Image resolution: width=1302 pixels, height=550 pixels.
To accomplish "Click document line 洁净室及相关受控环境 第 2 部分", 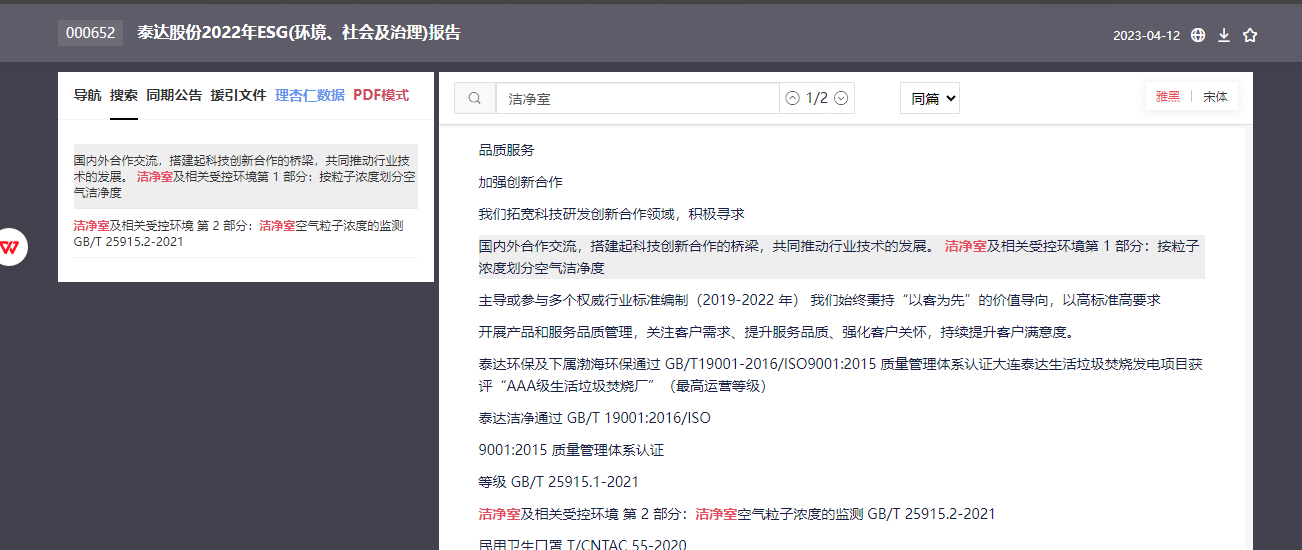I will [x=737, y=514].
